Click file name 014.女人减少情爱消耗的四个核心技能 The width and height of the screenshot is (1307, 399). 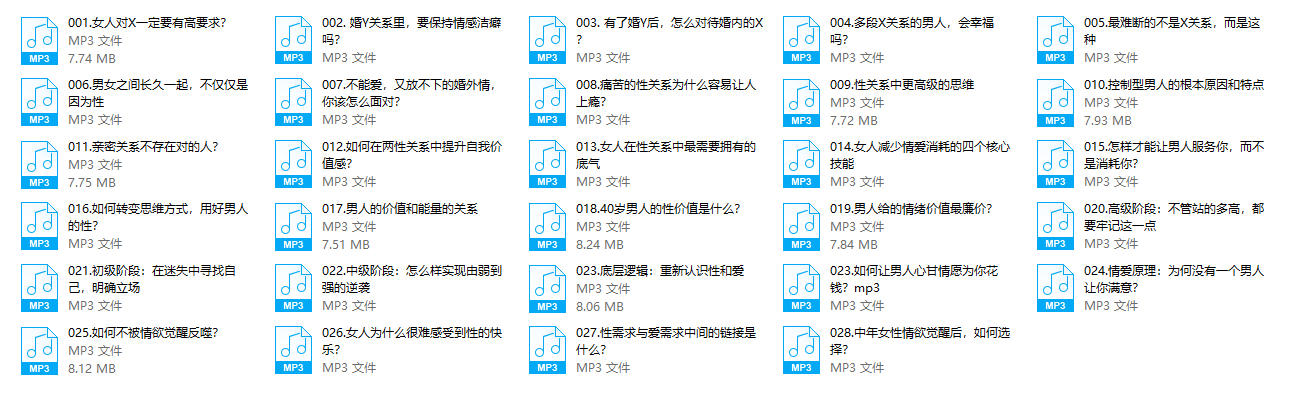pyautogui.click(x=919, y=155)
